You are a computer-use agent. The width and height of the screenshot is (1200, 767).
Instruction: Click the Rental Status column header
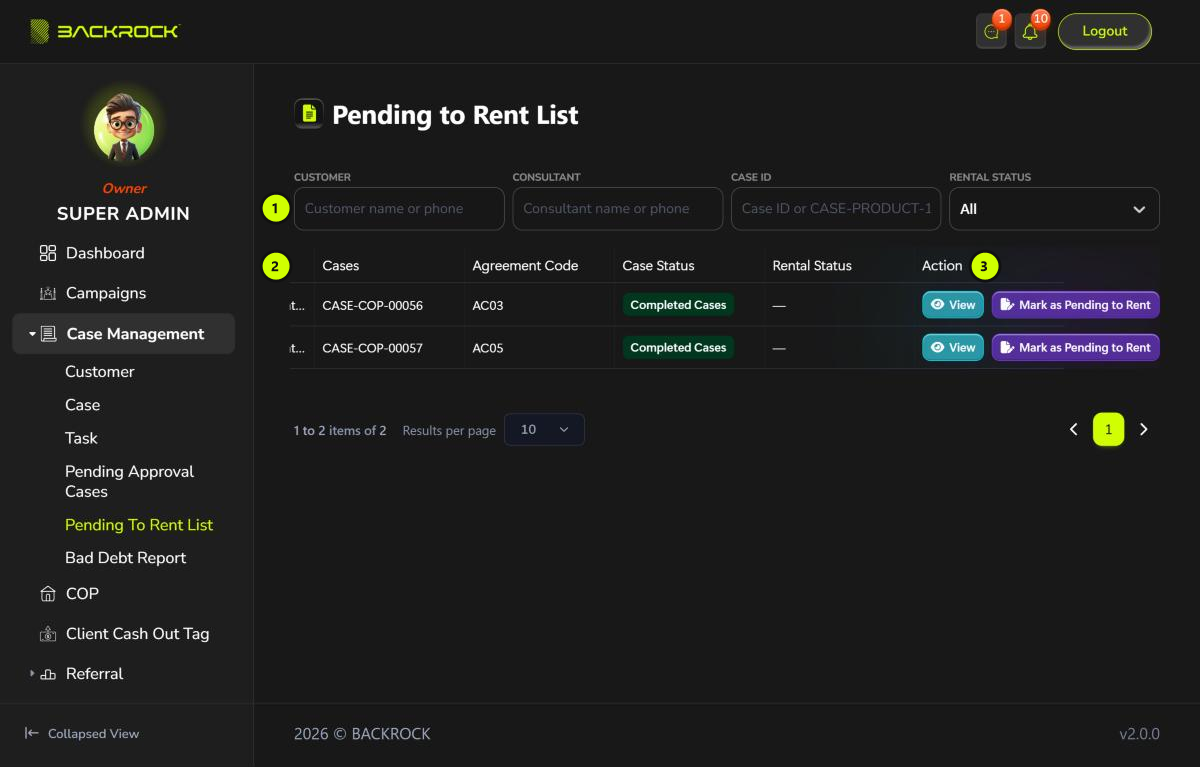tap(812, 266)
